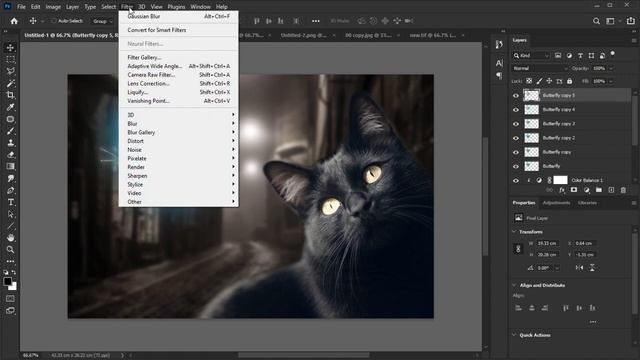Viewport: 640px width, 360px height.
Task: Hide the Butterfly copy layer
Action: 516,152
